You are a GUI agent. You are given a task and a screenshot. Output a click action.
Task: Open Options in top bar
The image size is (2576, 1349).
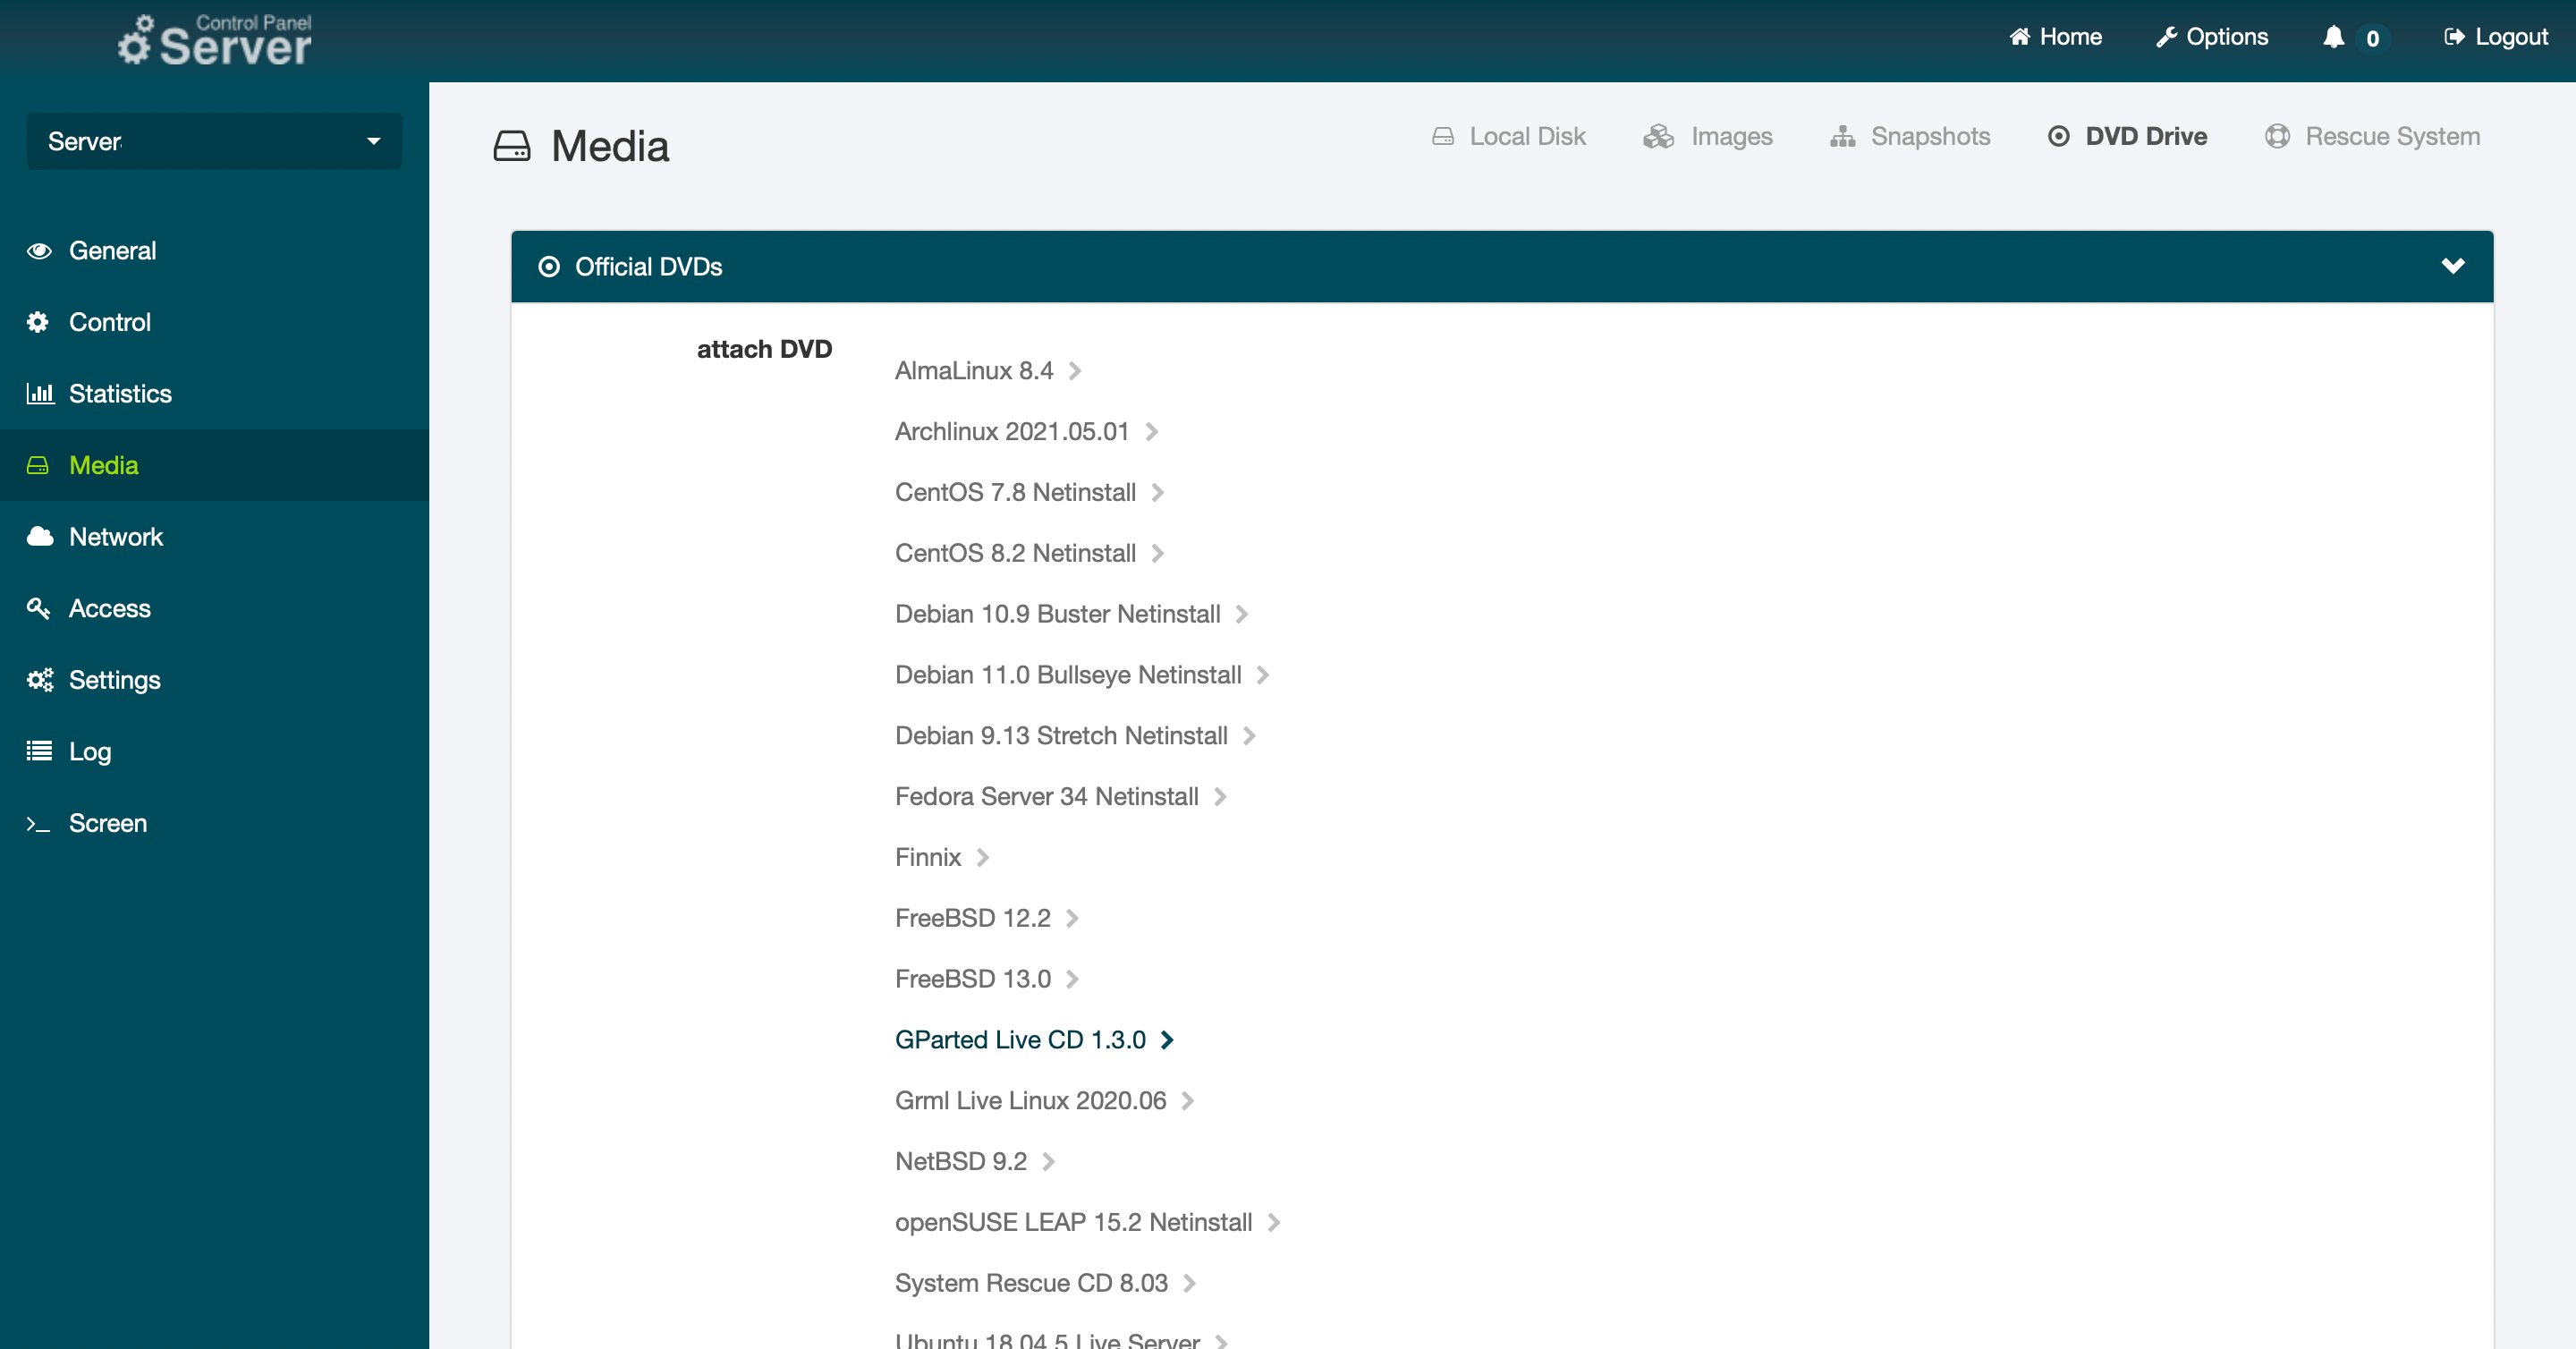pos(2212,37)
